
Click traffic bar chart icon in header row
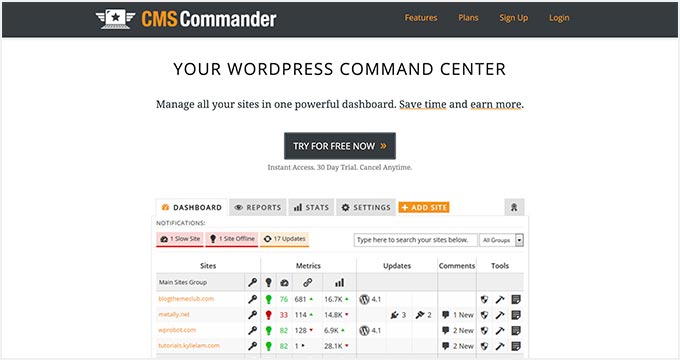[340, 283]
